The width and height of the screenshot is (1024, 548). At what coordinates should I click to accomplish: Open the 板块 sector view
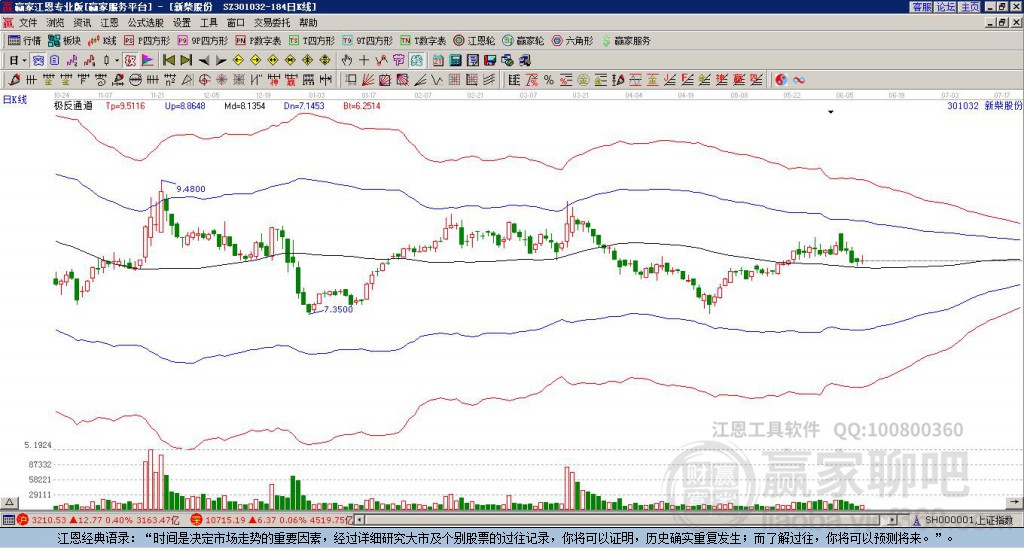[64, 40]
